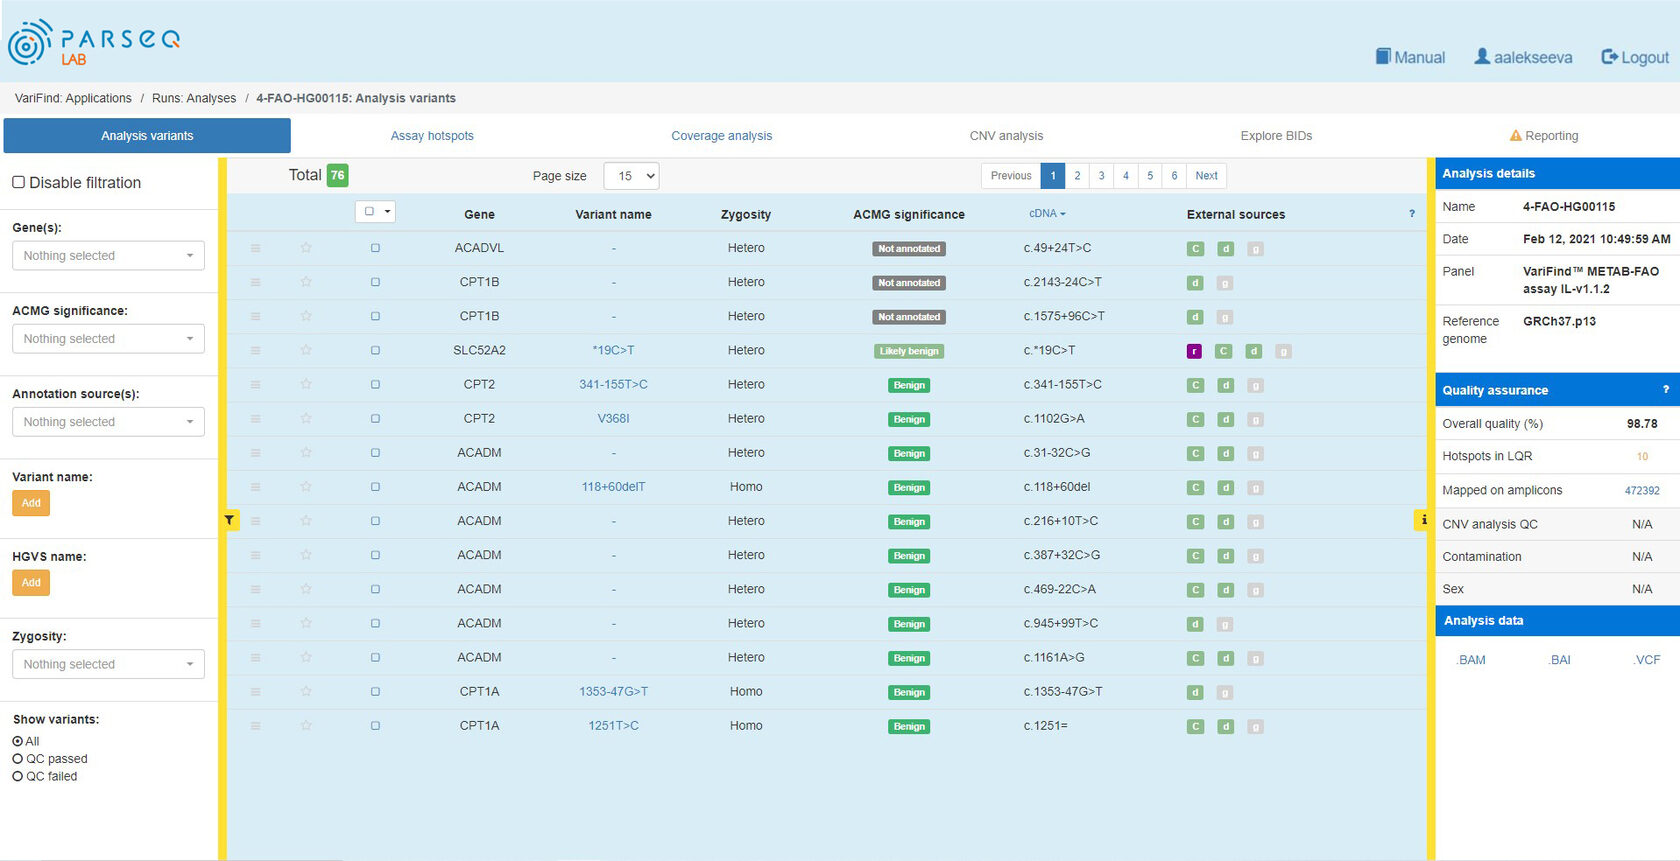This screenshot has height=861, width=1680.
Task: Open the aalekseeva user profile
Action: tap(1523, 57)
